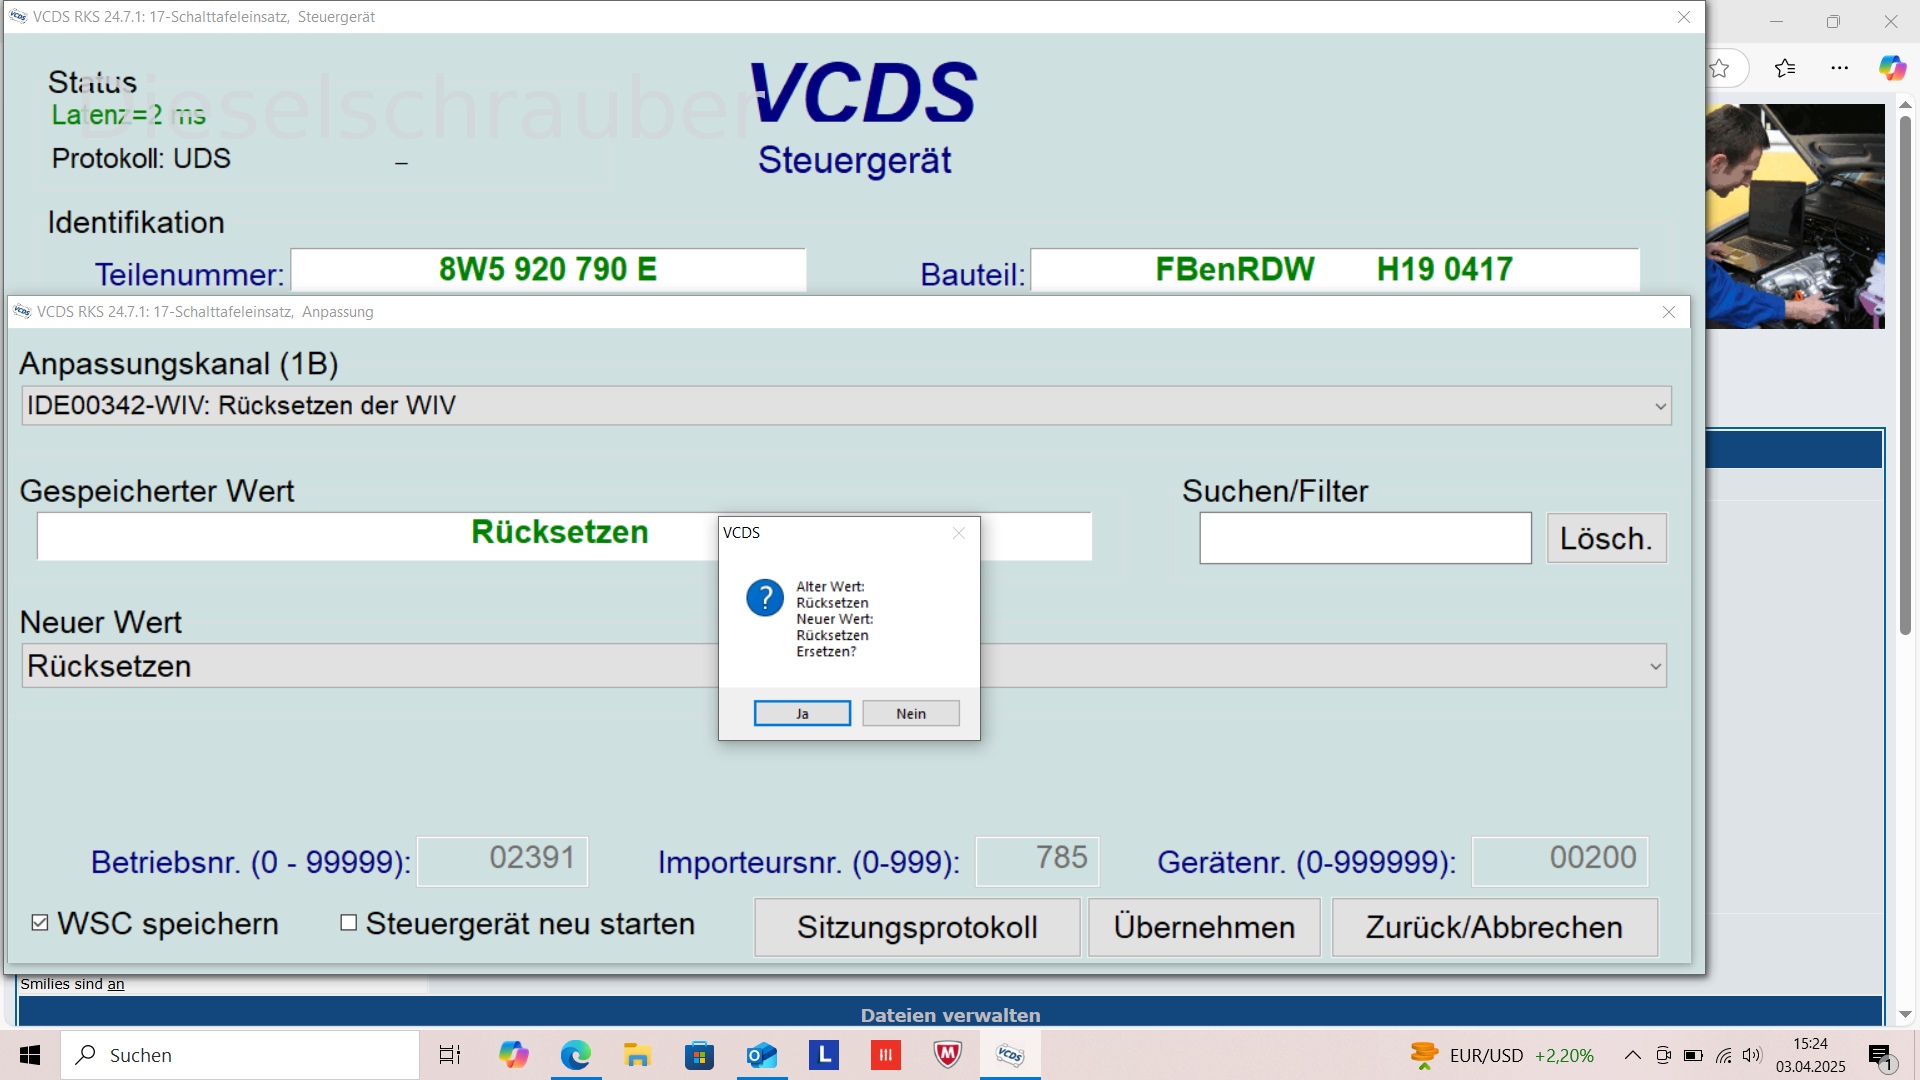Open the blue L app in taskbar
This screenshot has width=1920, height=1080.
[x=824, y=1055]
